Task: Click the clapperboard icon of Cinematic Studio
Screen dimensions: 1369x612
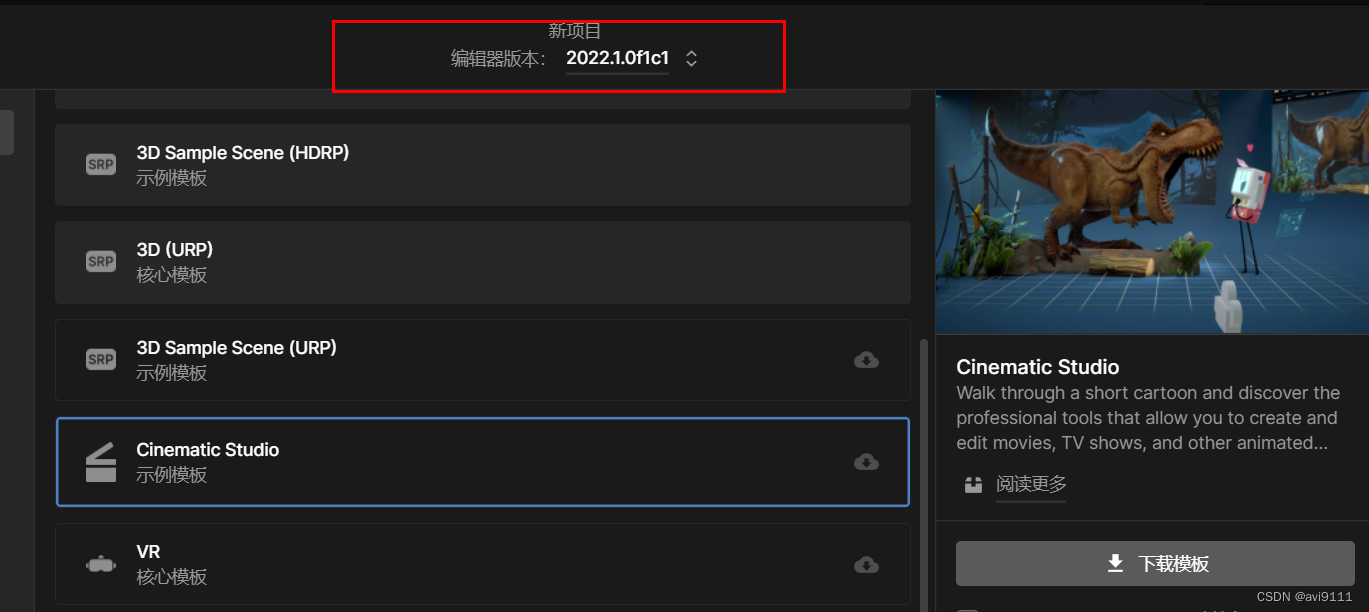Action: pos(101,462)
